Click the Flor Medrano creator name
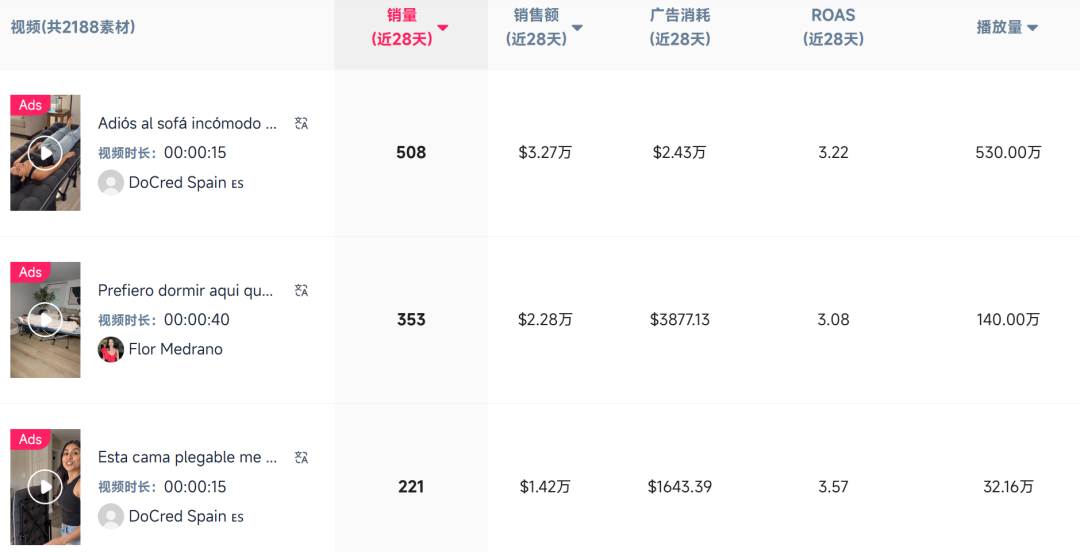This screenshot has height=552, width=1080. point(176,349)
